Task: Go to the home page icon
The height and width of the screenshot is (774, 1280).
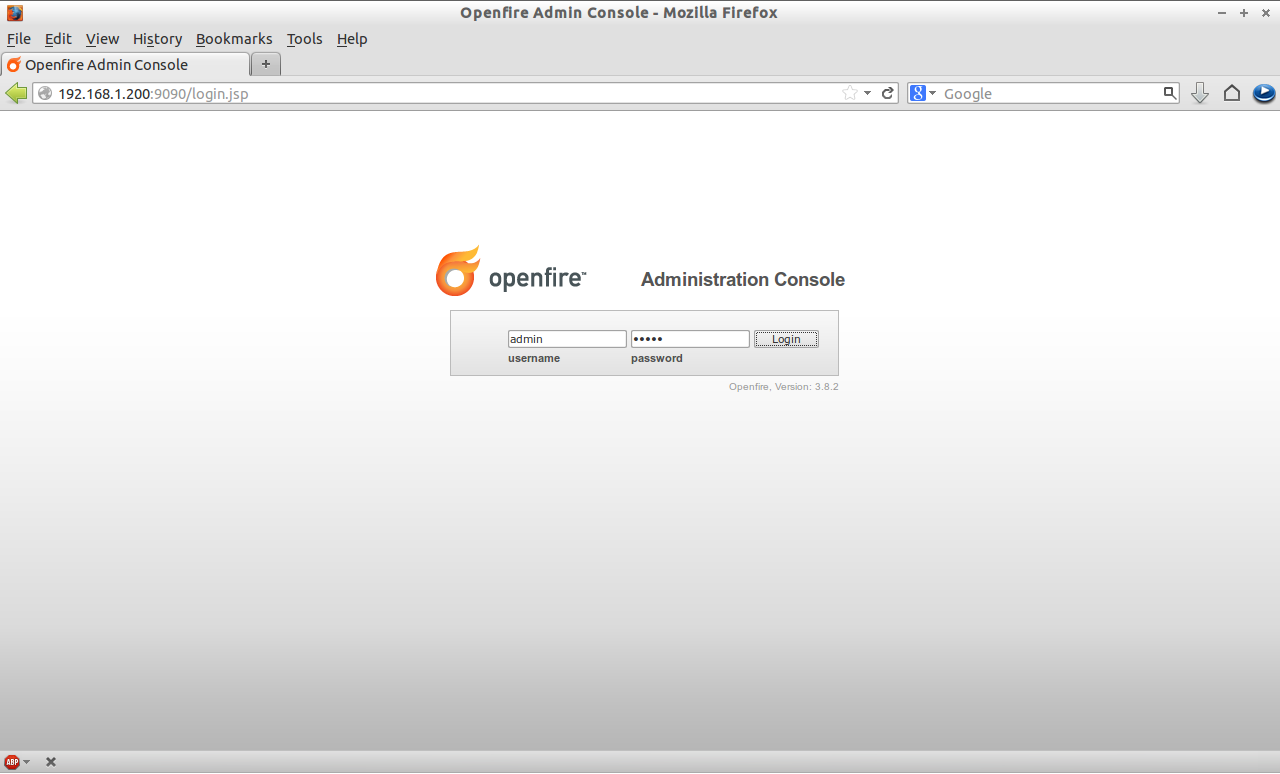Action: pos(1232,93)
